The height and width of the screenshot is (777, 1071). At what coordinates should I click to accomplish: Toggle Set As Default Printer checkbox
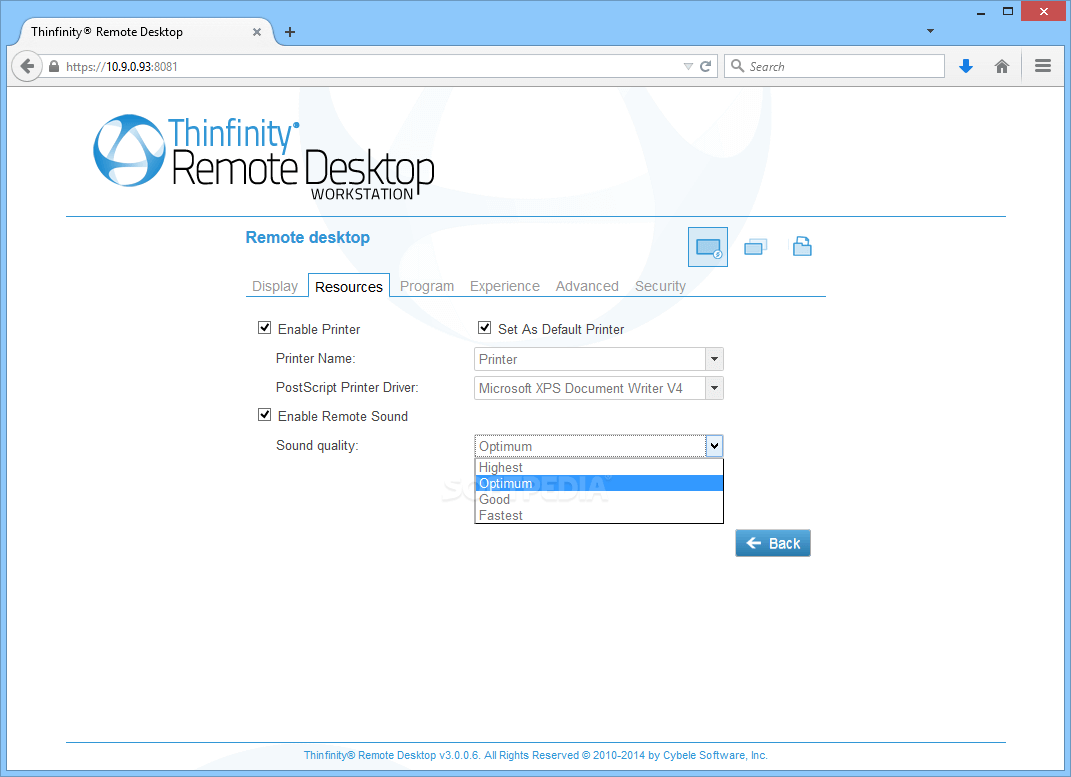click(484, 328)
